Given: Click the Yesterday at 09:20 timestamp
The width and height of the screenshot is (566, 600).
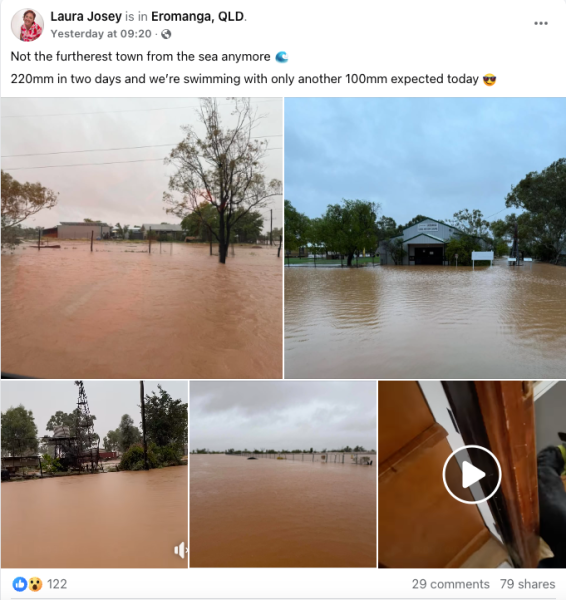Looking at the screenshot, I should 101,34.
